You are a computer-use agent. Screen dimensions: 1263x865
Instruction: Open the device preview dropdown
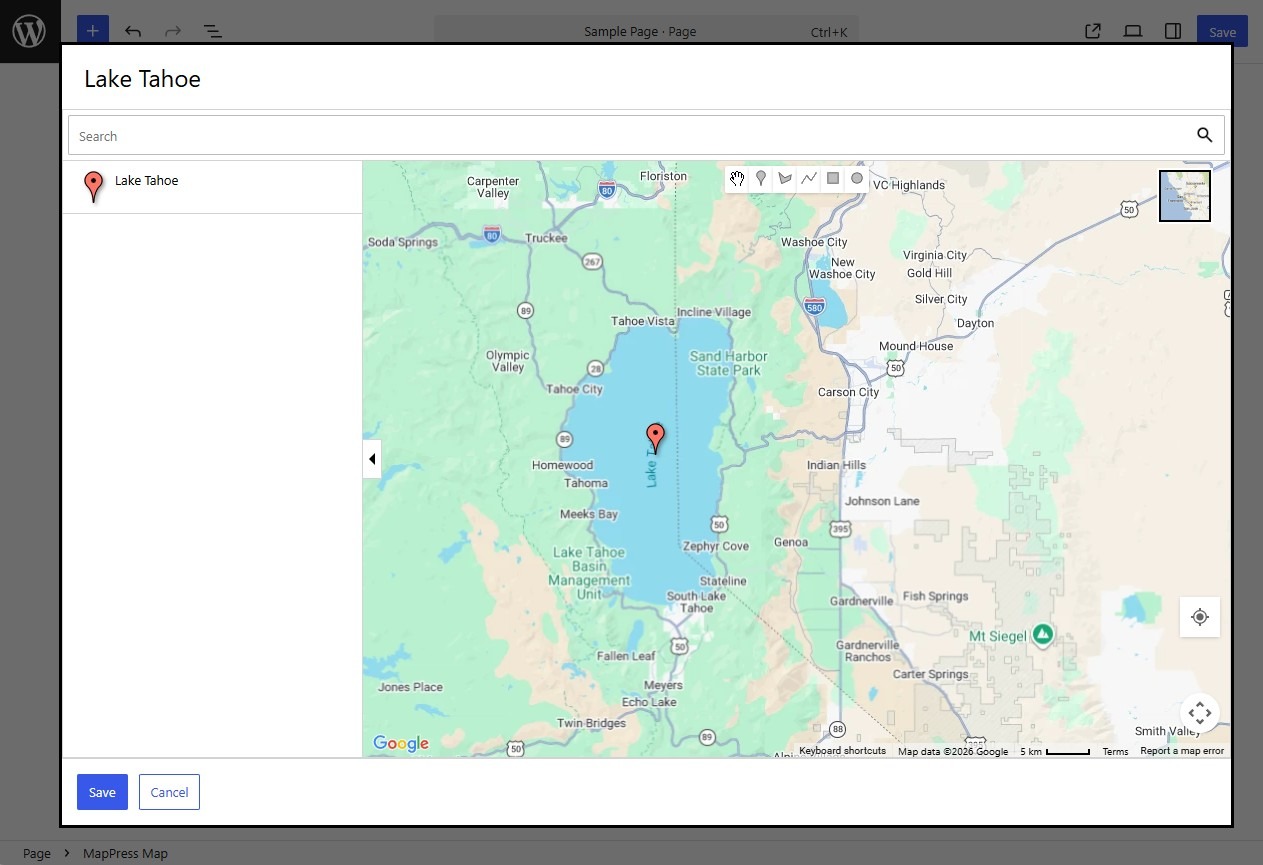[1133, 31]
